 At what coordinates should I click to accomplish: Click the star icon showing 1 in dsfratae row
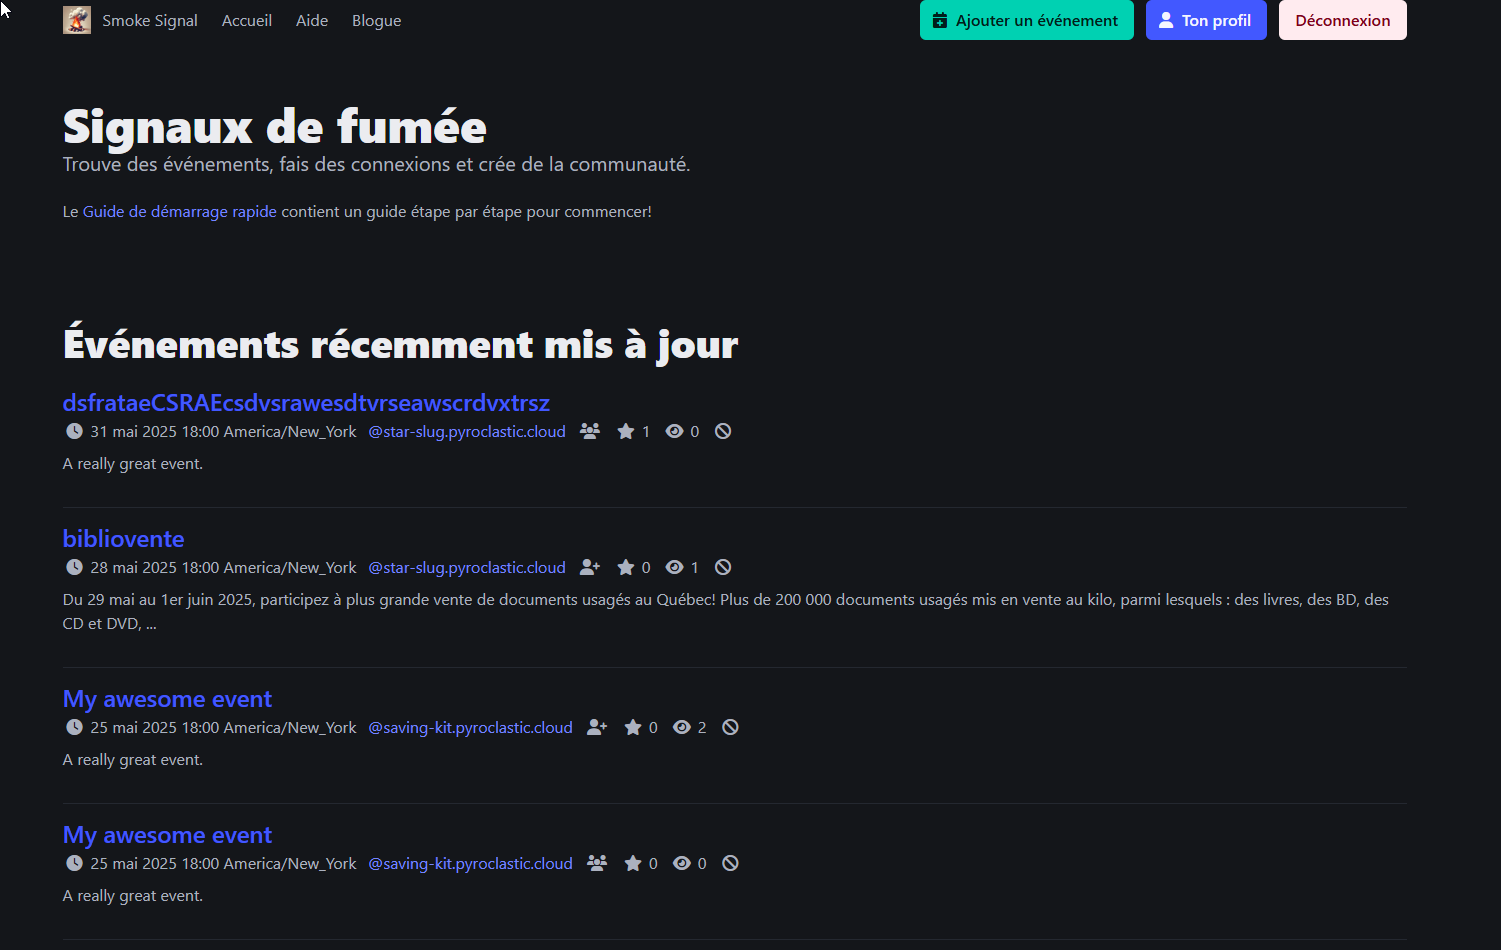click(626, 431)
